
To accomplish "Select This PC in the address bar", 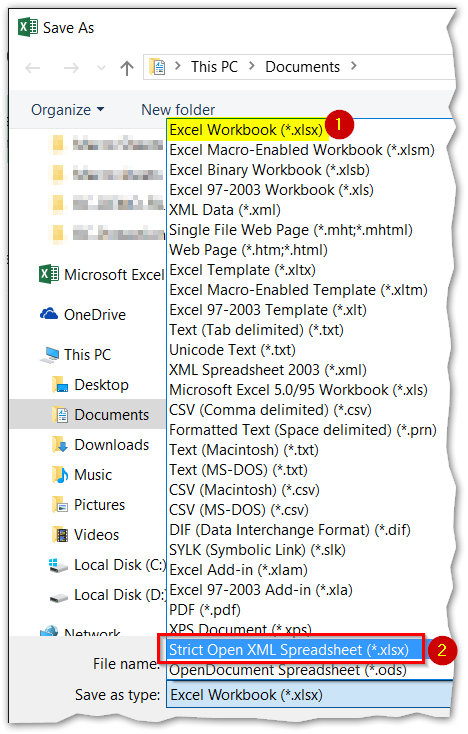I will coord(214,66).
